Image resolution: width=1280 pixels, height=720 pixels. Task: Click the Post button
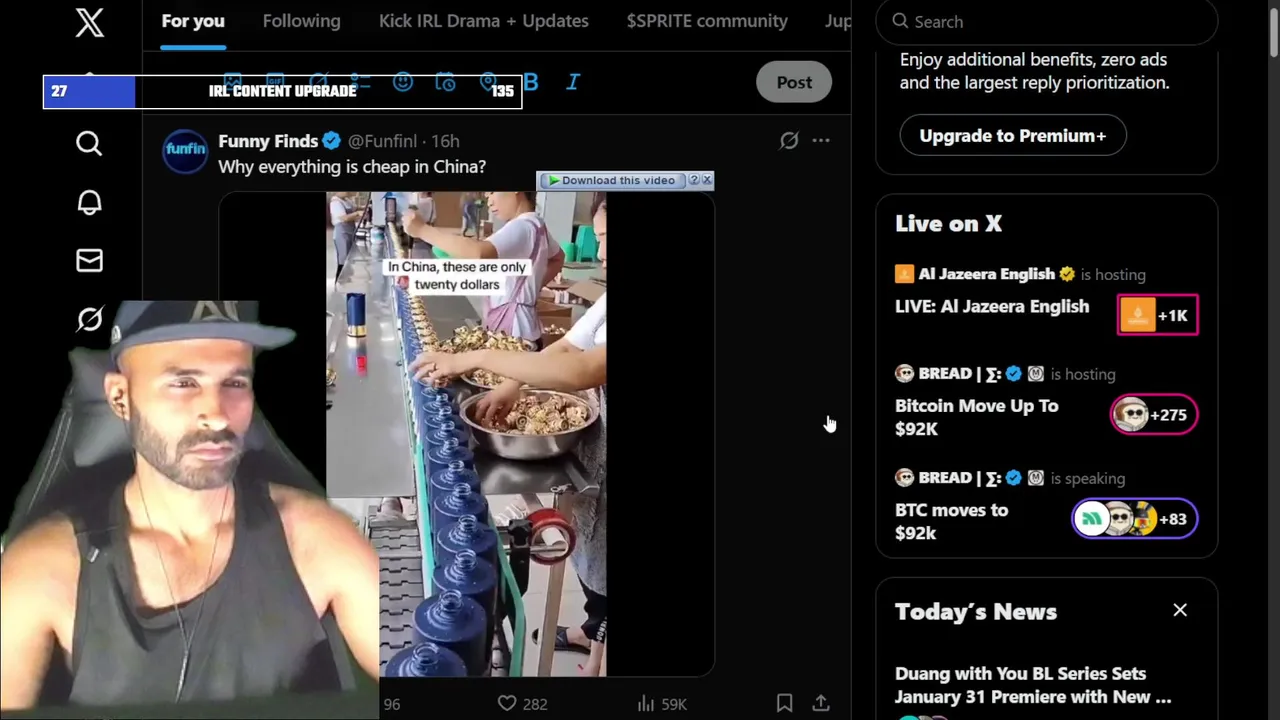pos(794,82)
